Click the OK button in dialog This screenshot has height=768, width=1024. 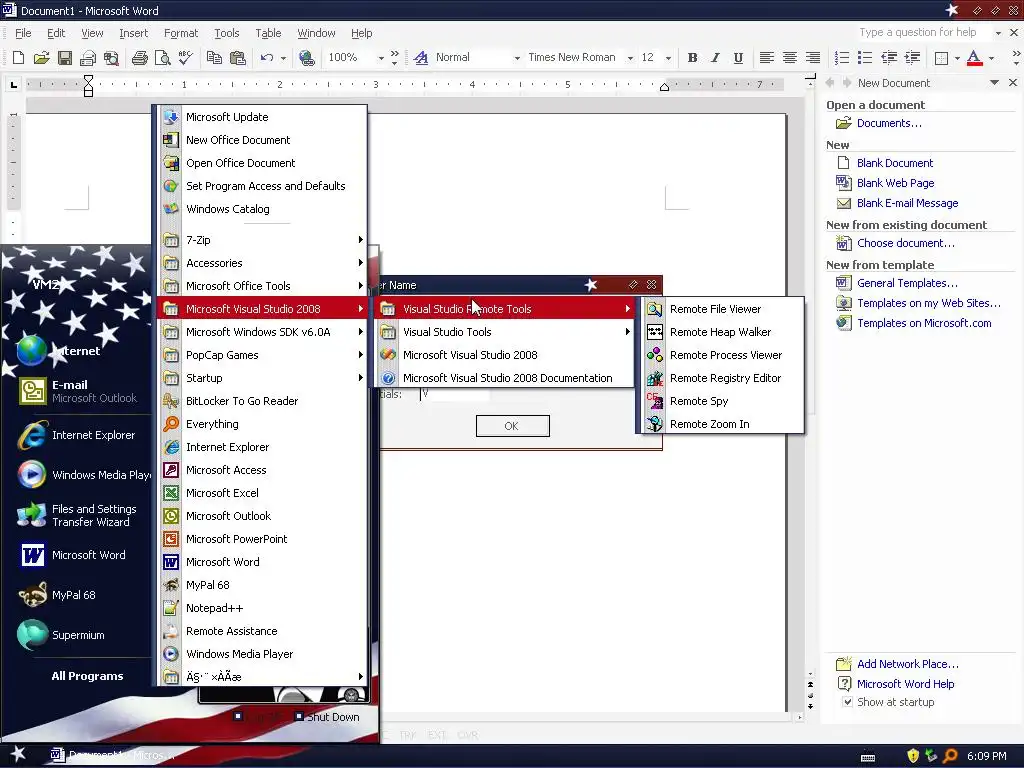[513, 426]
